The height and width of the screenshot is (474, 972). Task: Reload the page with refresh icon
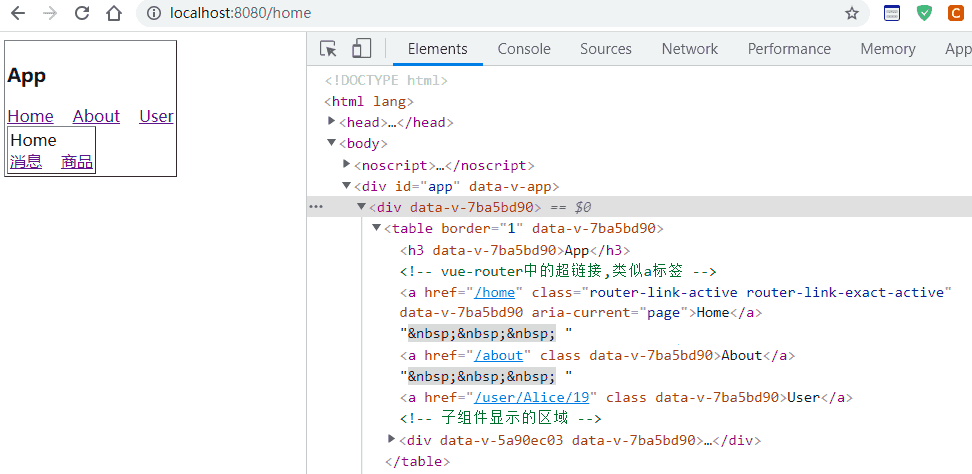pos(81,13)
